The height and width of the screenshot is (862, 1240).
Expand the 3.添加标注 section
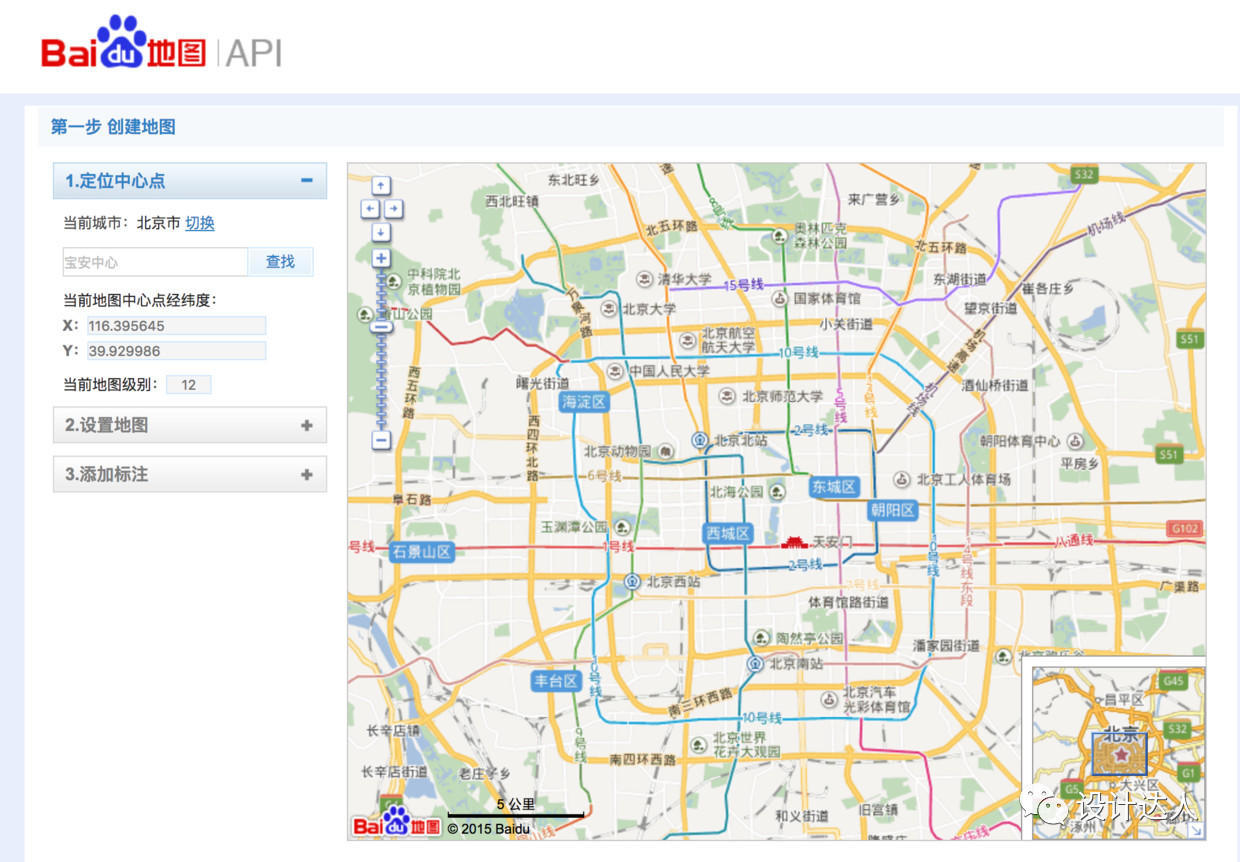click(306, 475)
